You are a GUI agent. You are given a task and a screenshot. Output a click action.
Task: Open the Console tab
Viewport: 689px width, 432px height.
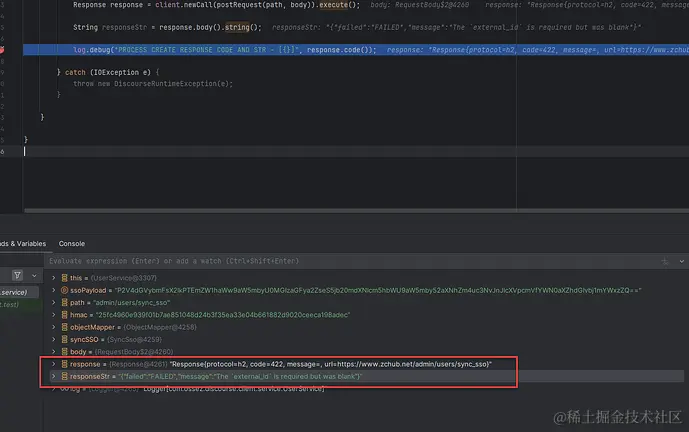[72, 243]
